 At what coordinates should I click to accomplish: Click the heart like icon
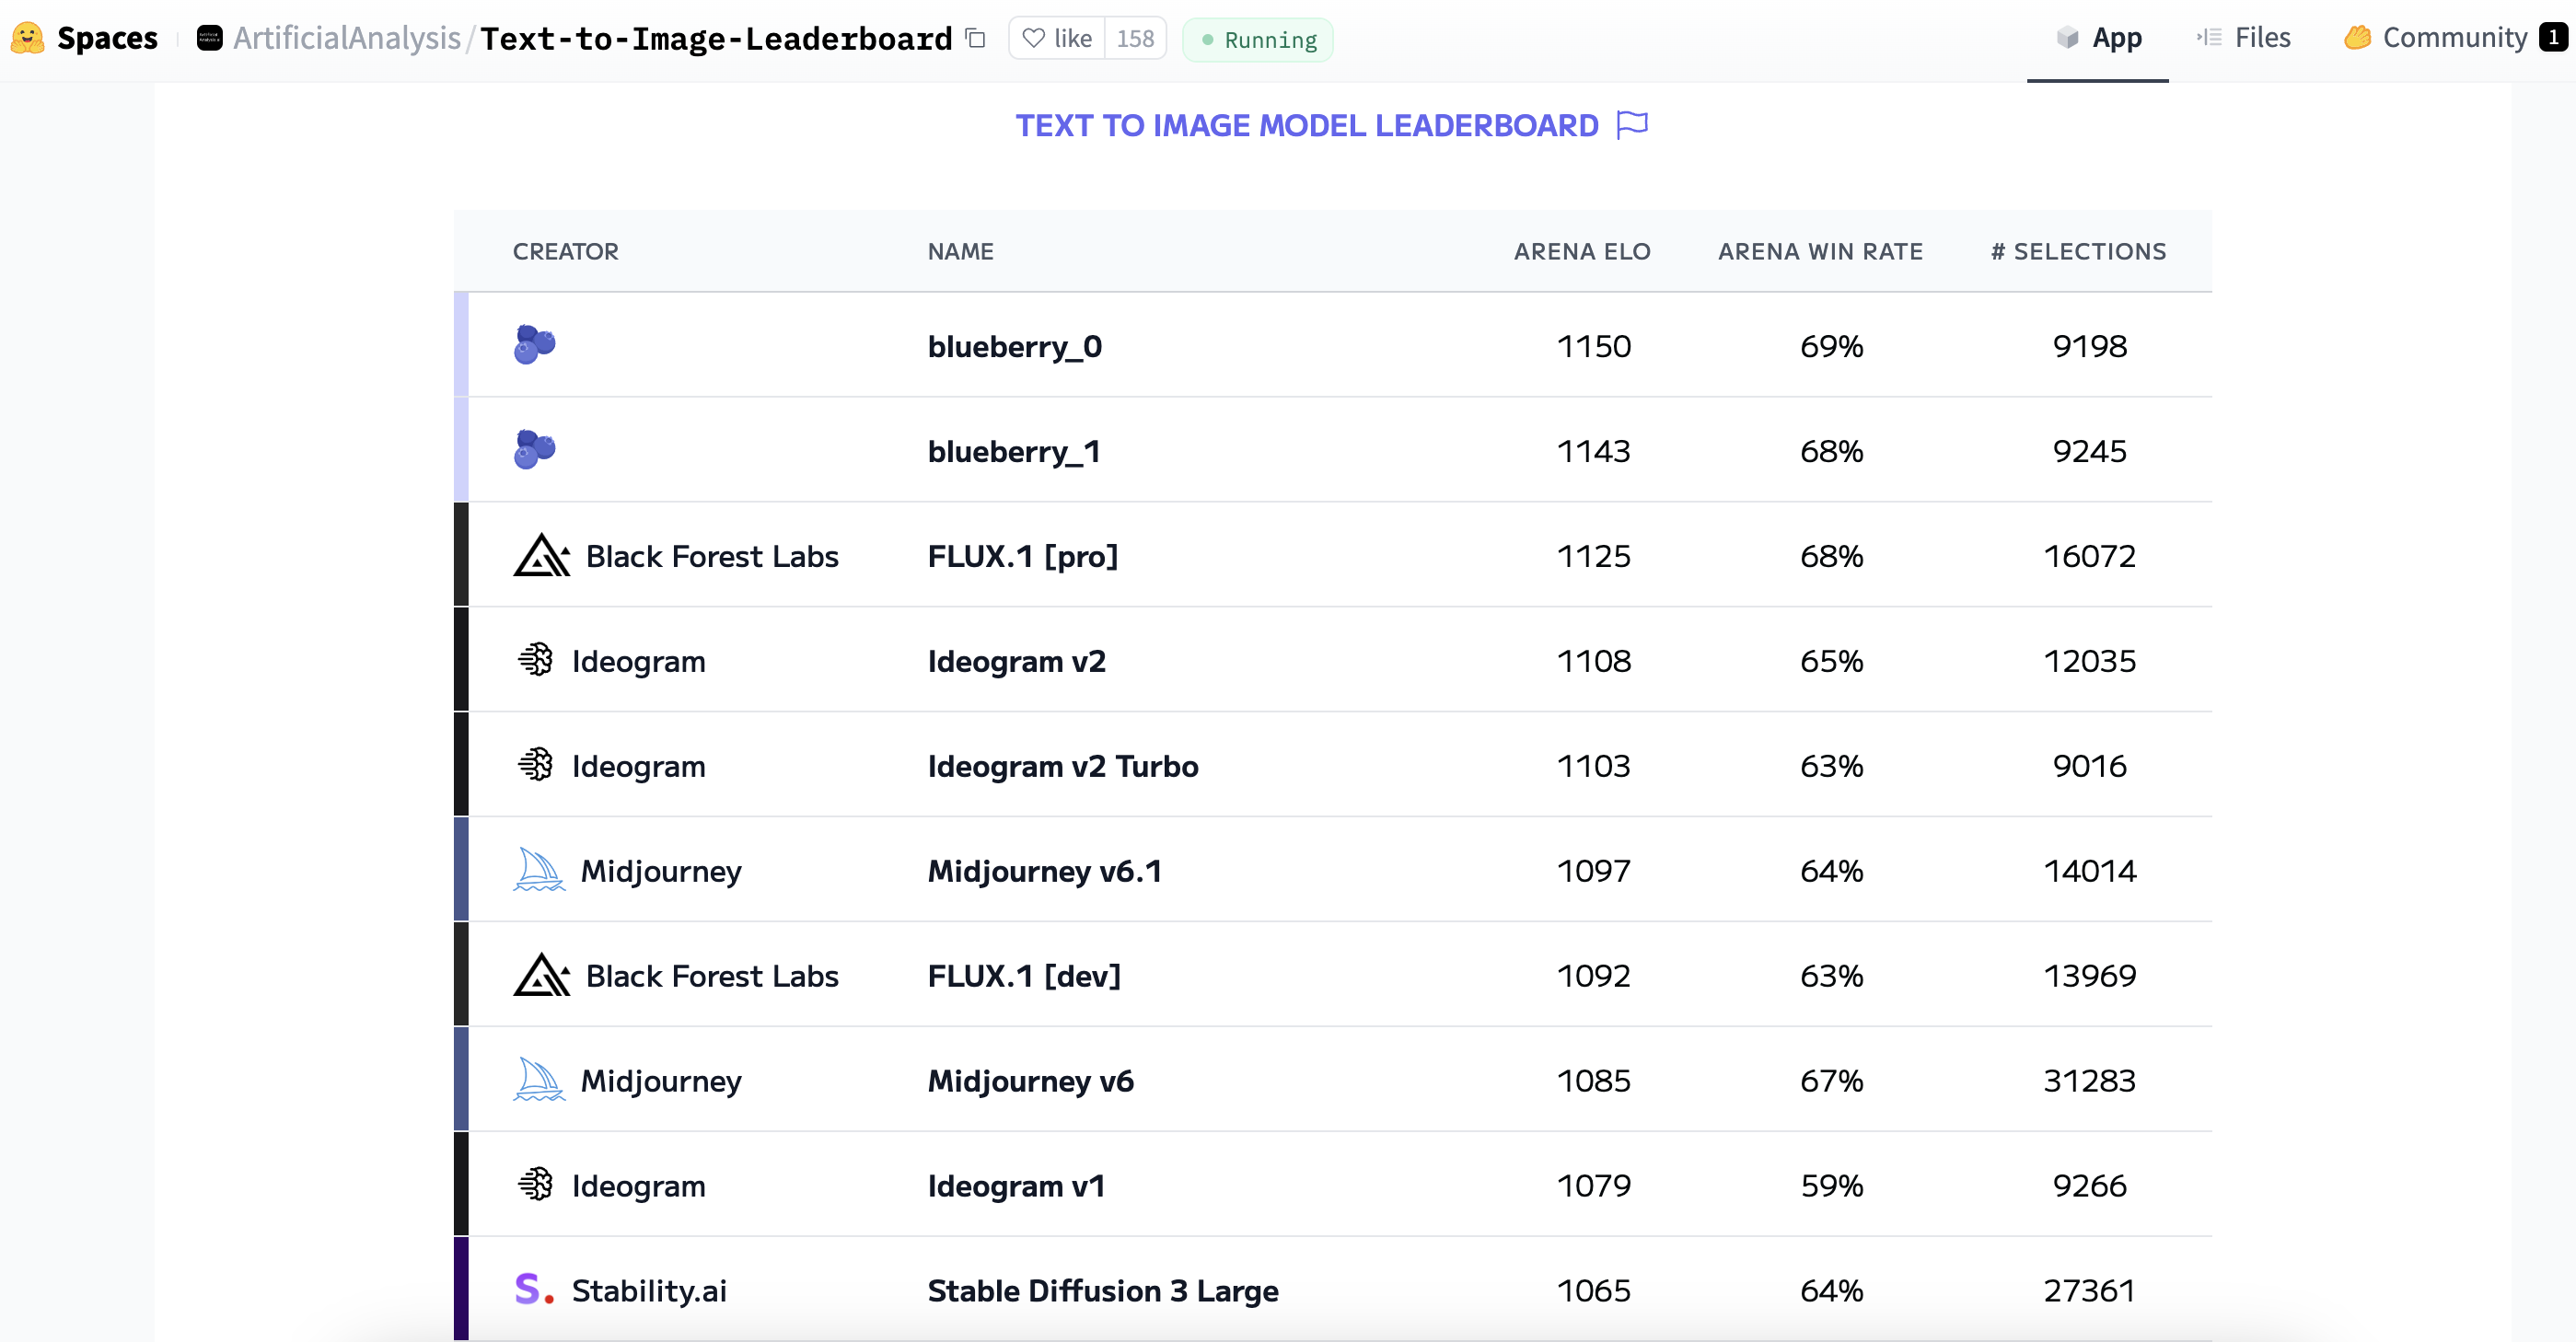click(x=1034, y=39)
